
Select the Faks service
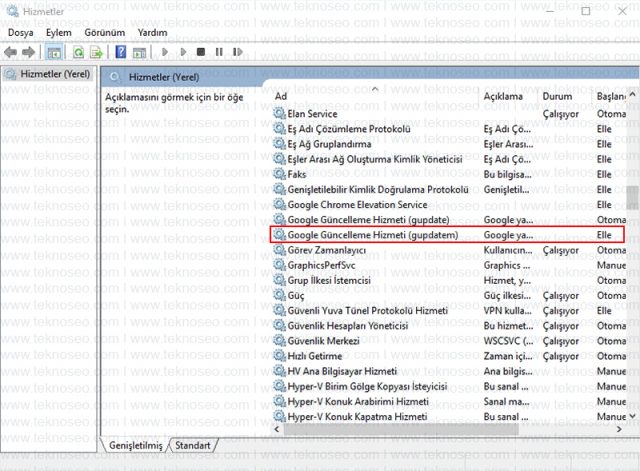[x=449, y=174]
